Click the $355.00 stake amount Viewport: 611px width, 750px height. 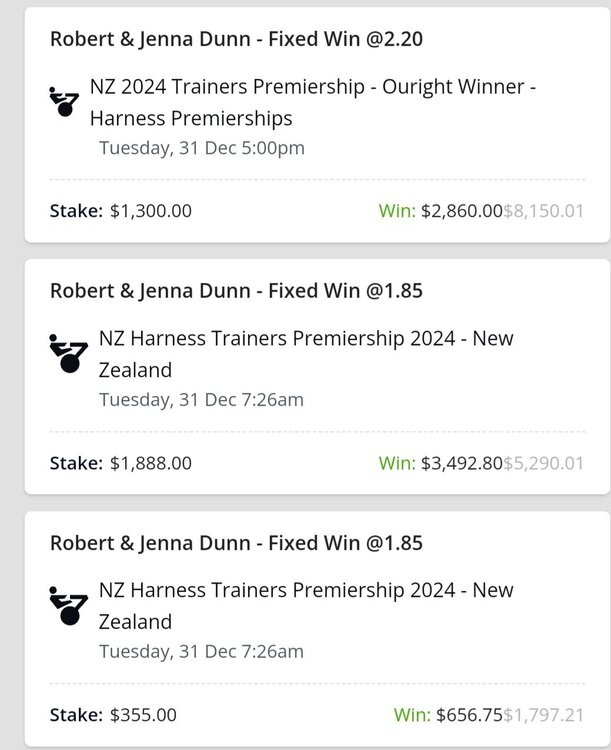pyautogui.click(x=142, y=715)
